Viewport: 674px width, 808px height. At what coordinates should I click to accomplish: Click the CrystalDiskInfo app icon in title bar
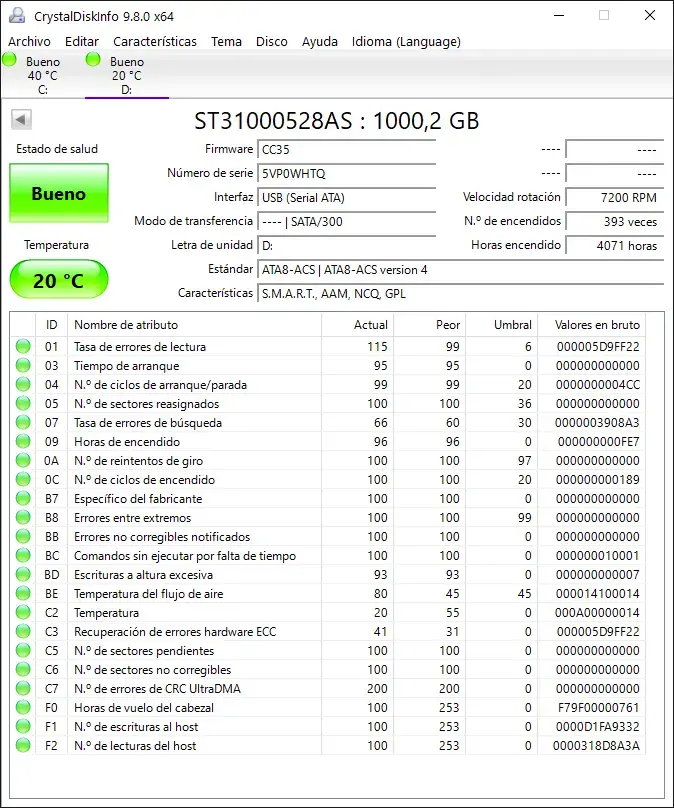point(16,15)
